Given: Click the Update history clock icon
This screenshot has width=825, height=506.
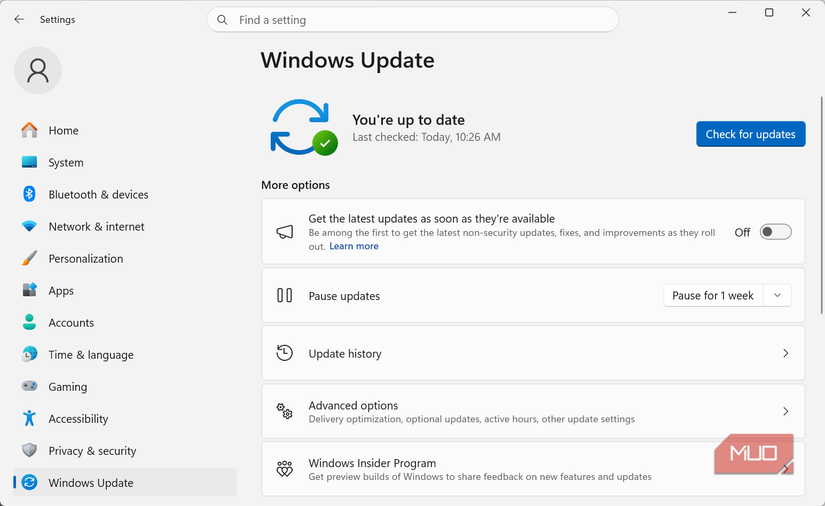Looking at the screenshot, I should click(285, 353).
